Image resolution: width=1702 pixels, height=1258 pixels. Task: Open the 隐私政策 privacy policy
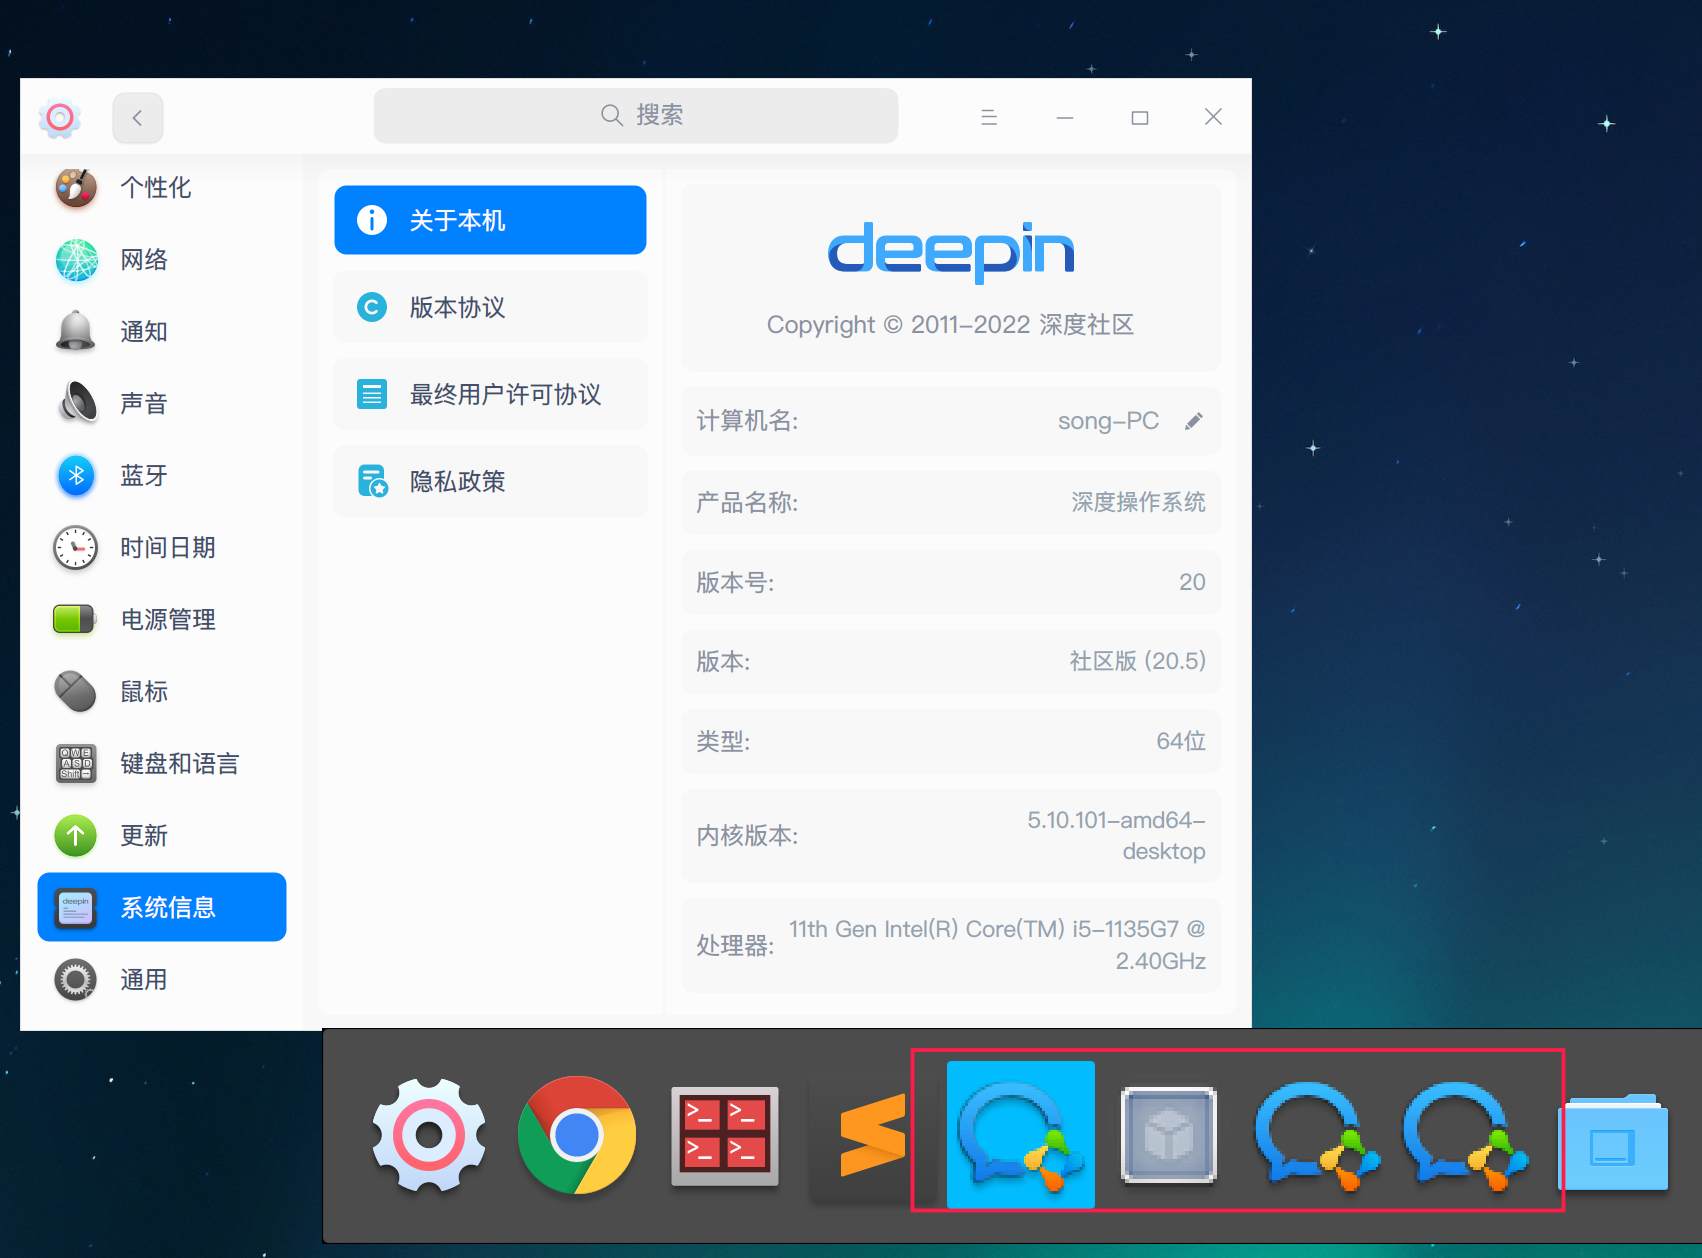(490, 481)
